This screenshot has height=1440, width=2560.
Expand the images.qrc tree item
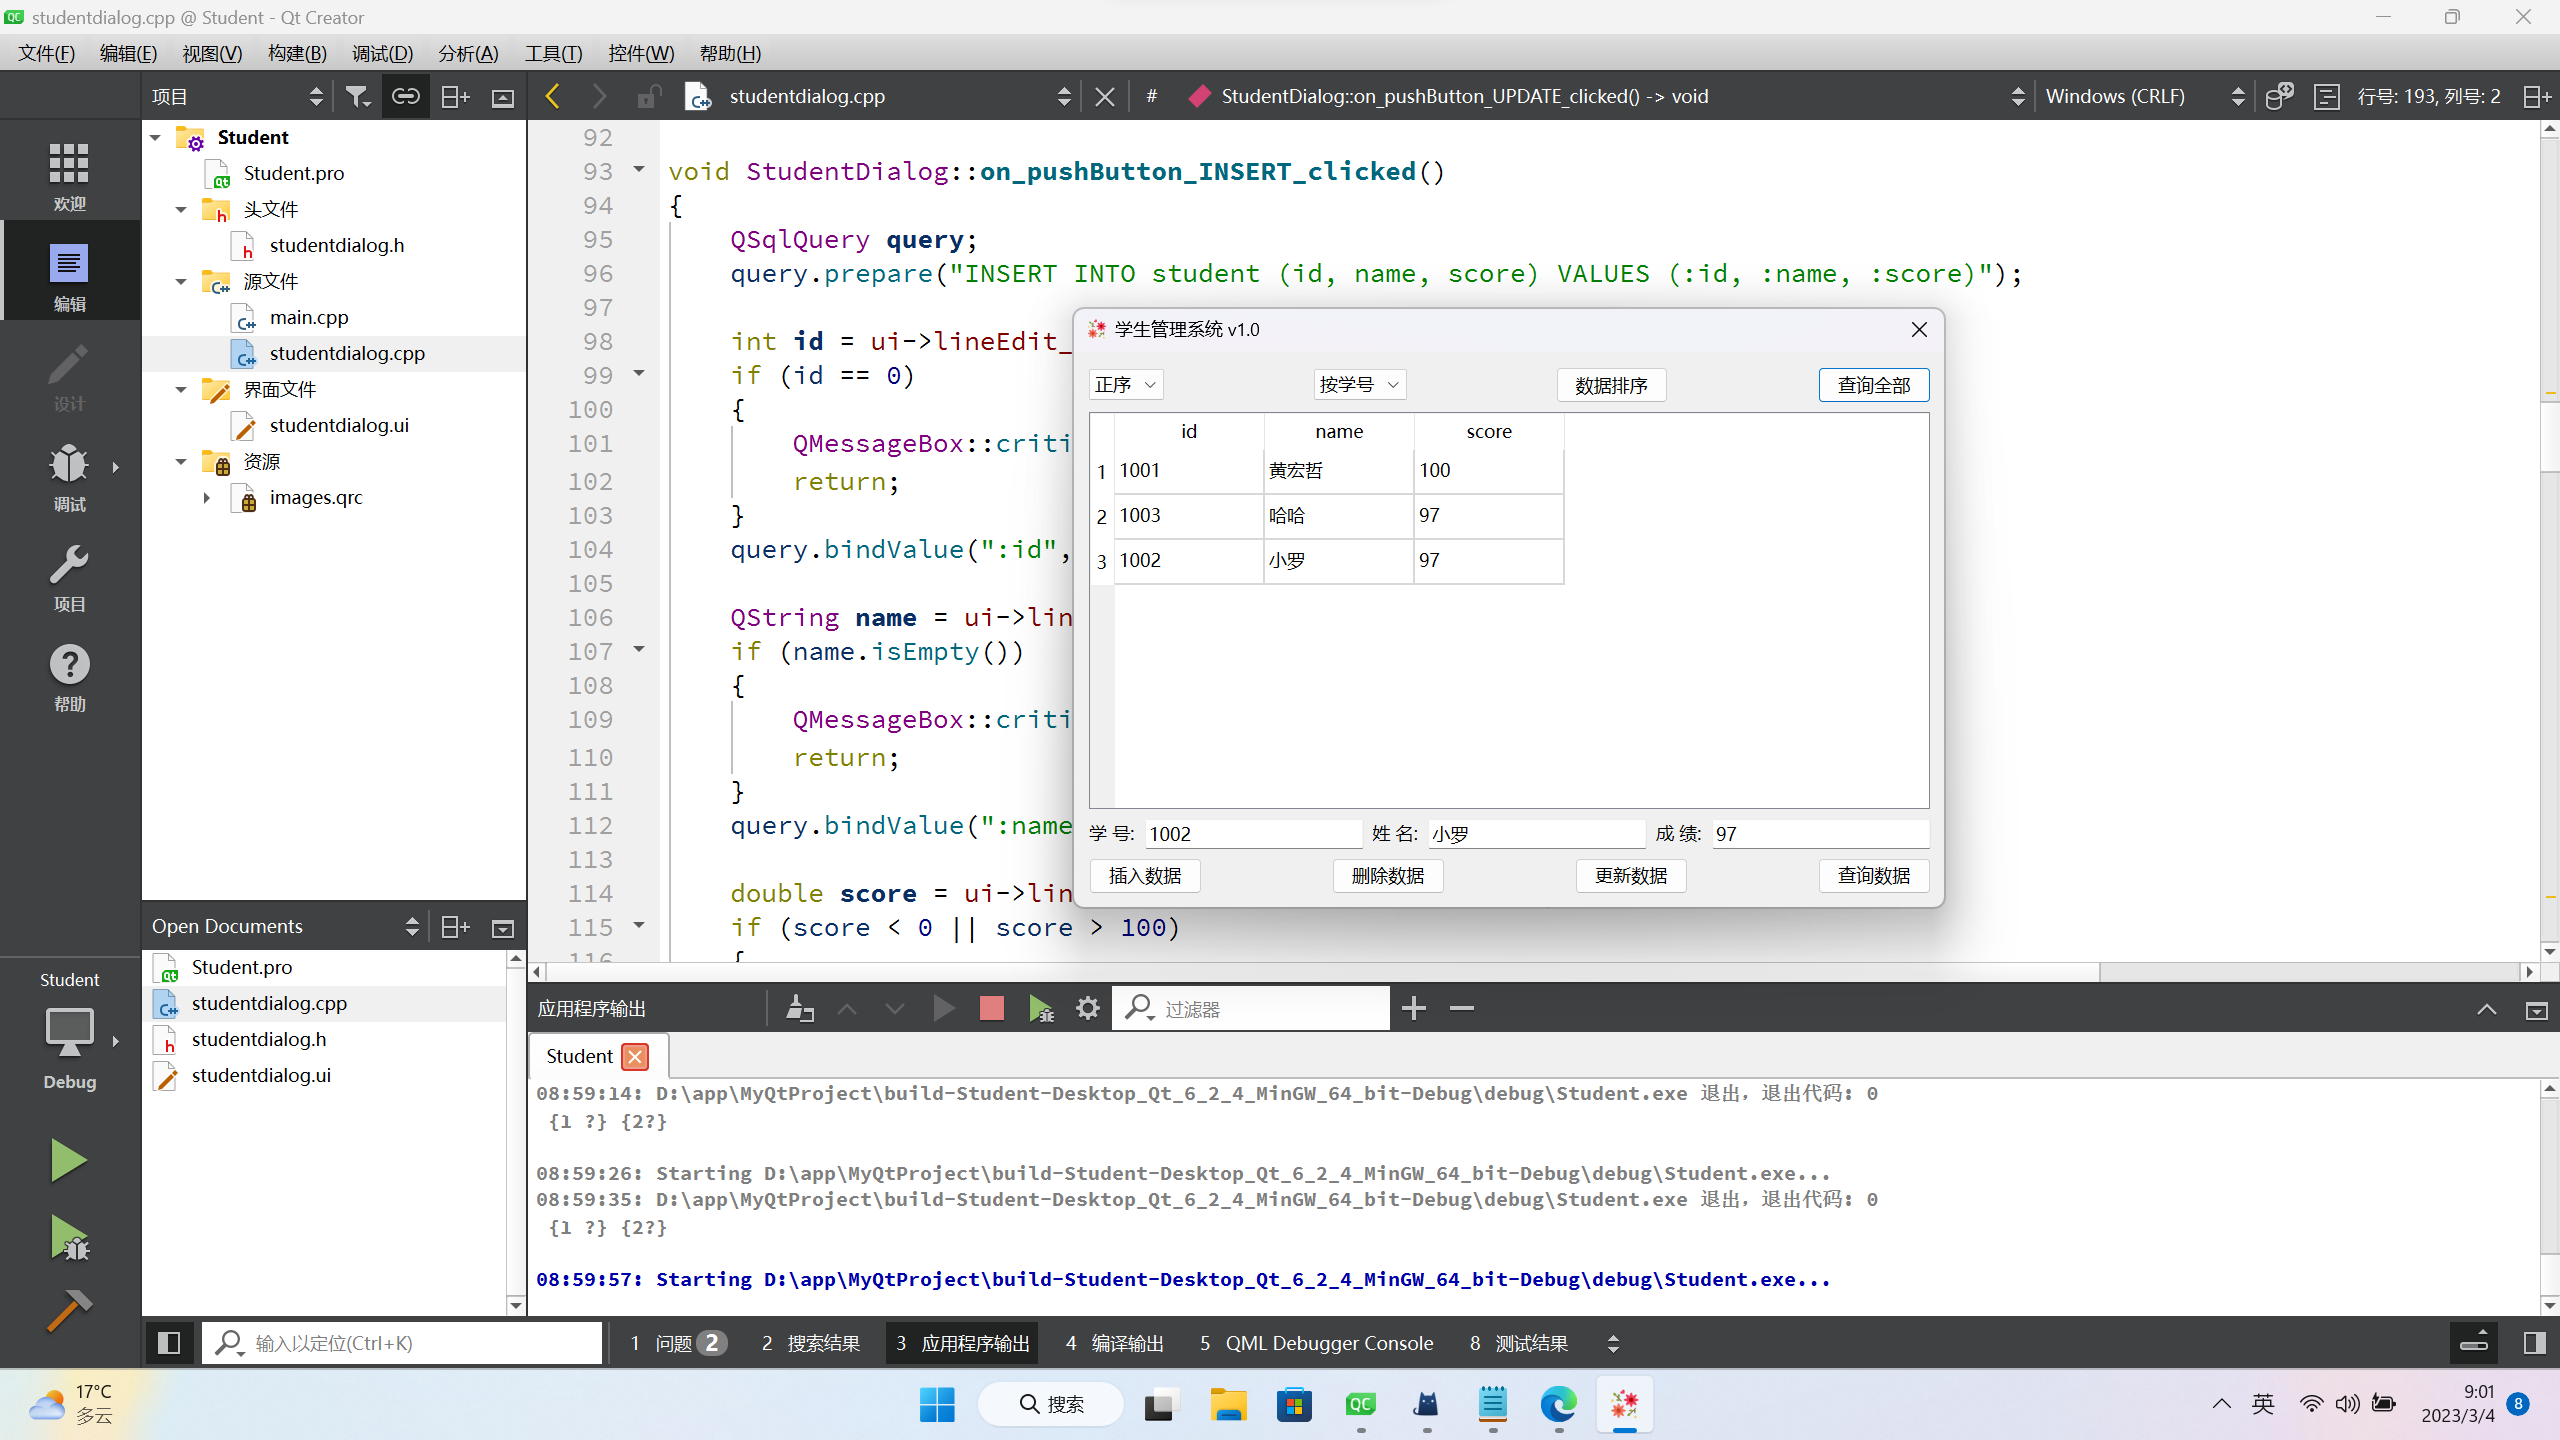point(207,497)
